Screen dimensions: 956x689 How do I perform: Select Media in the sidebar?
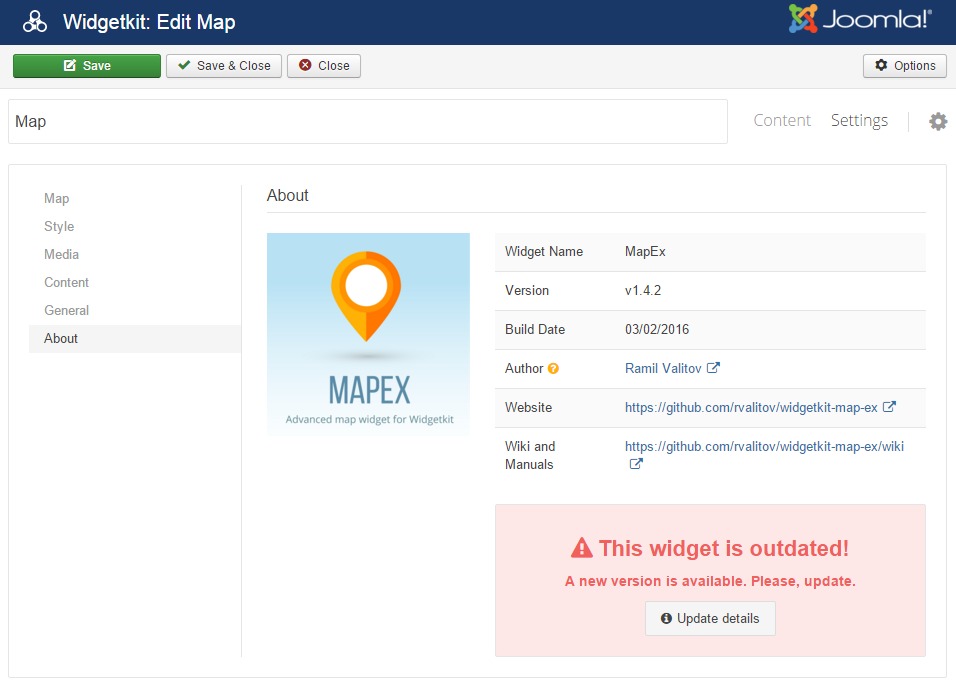pos(135,254)
